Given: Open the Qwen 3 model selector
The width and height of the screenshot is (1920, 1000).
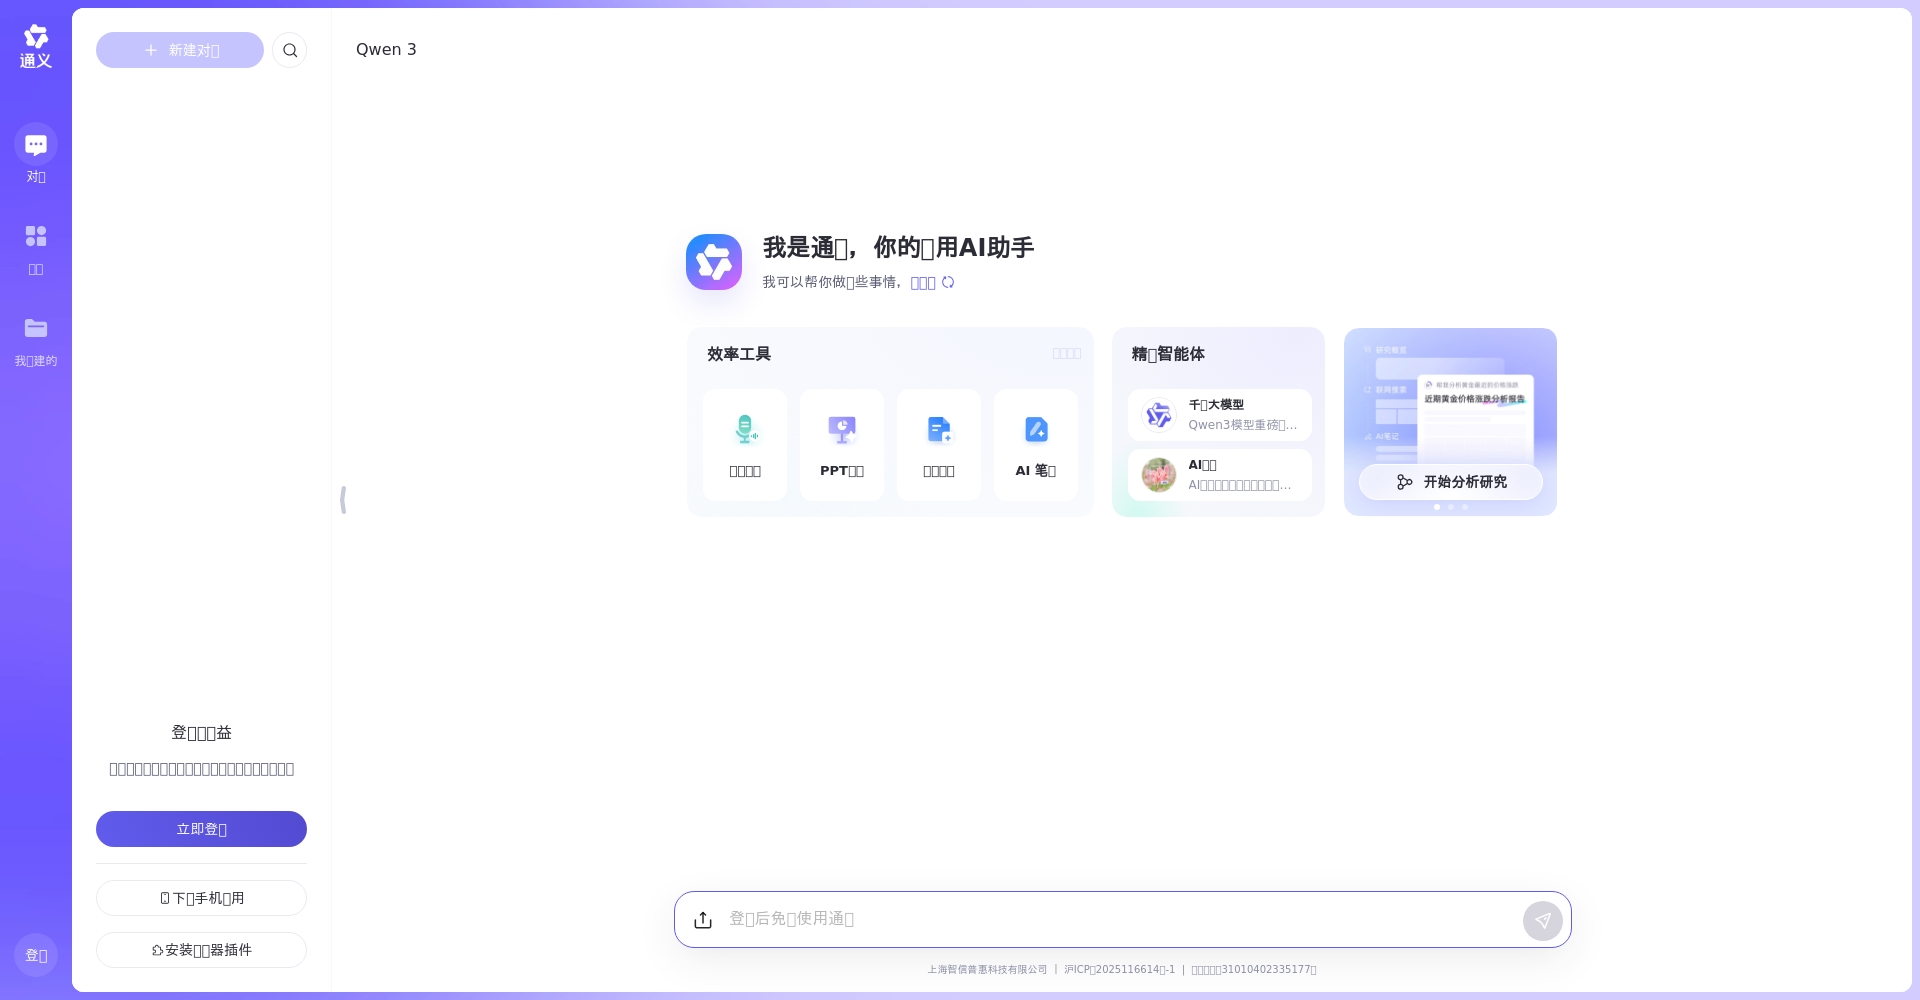Looking at the screenshot, I should tap(386, 50).
